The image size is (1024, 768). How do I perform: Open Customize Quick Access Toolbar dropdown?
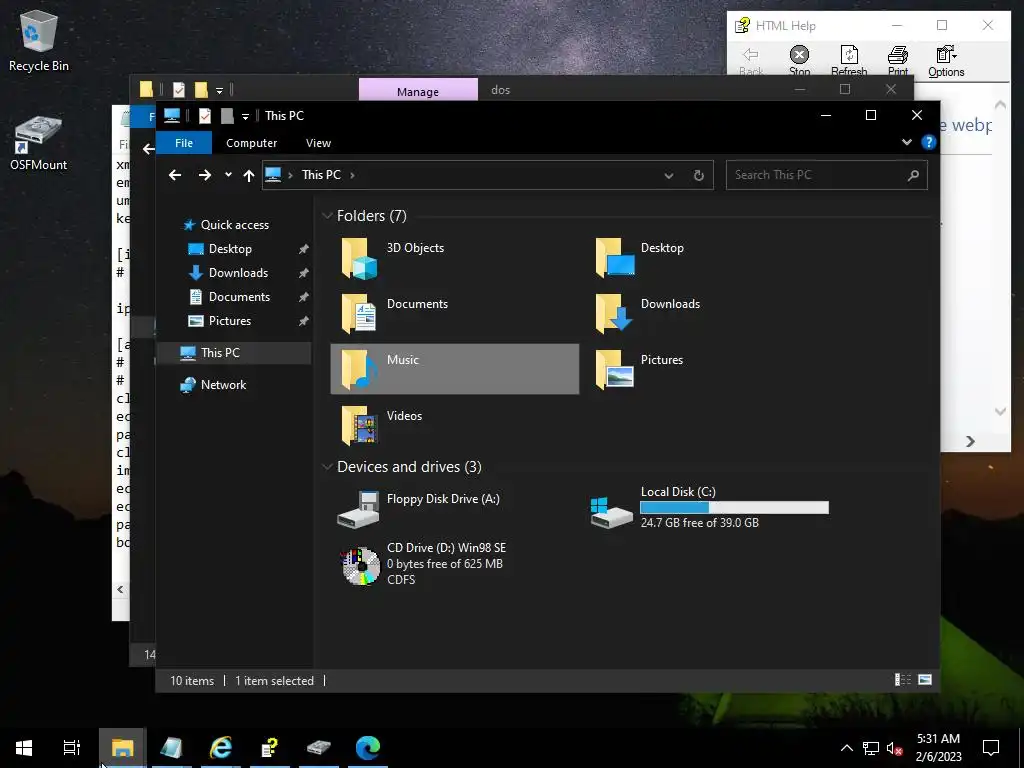tap(245, 116)
